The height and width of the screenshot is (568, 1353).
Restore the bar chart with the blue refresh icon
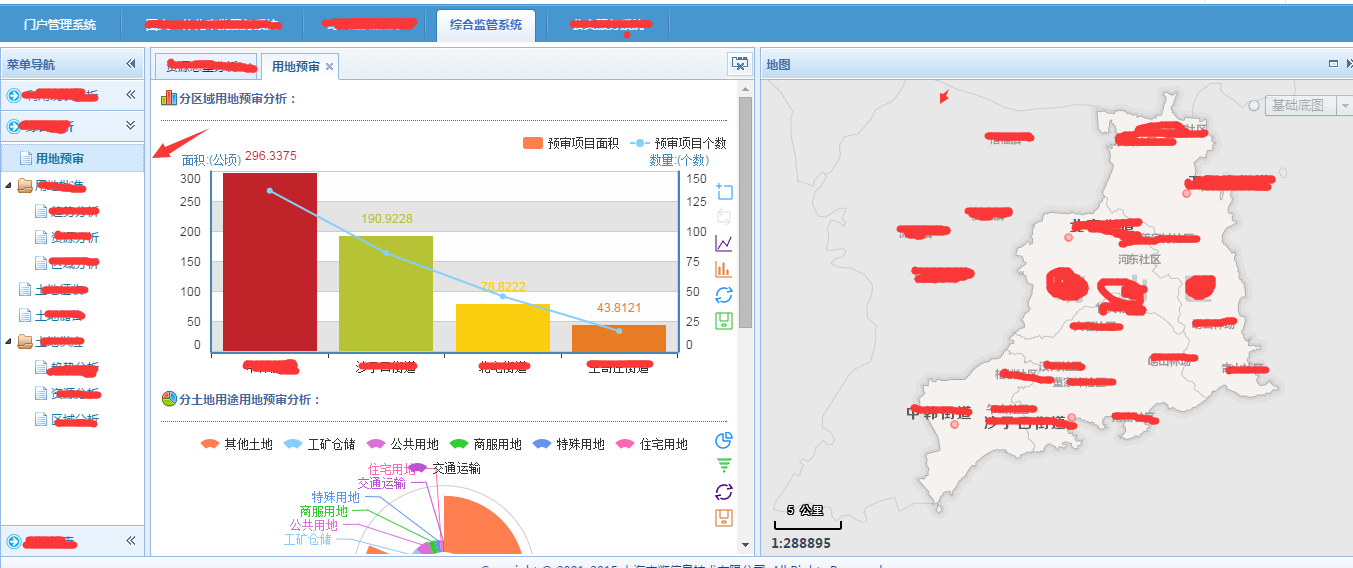point(725,295)
